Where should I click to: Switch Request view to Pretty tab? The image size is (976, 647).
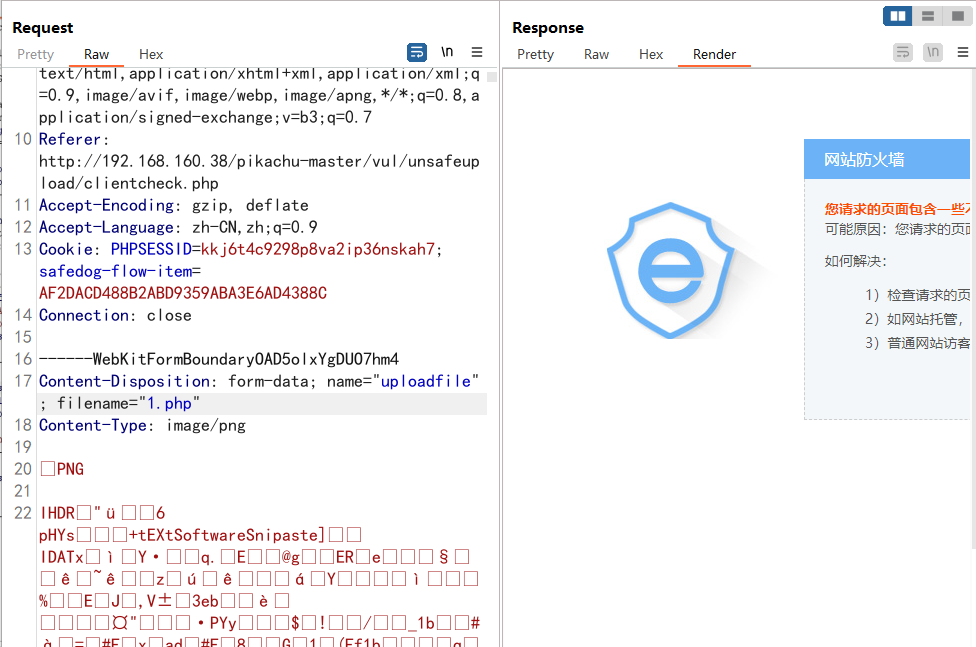[35, 54]
